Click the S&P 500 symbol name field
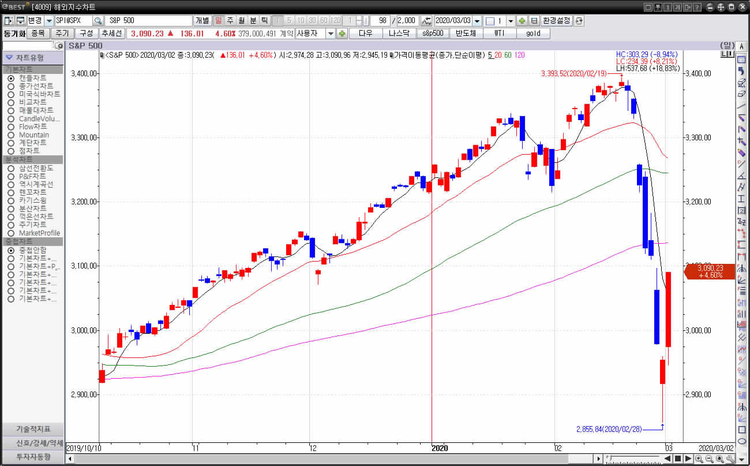The height and width of the screenshot is (466, 750). click(x=149, y=21)
